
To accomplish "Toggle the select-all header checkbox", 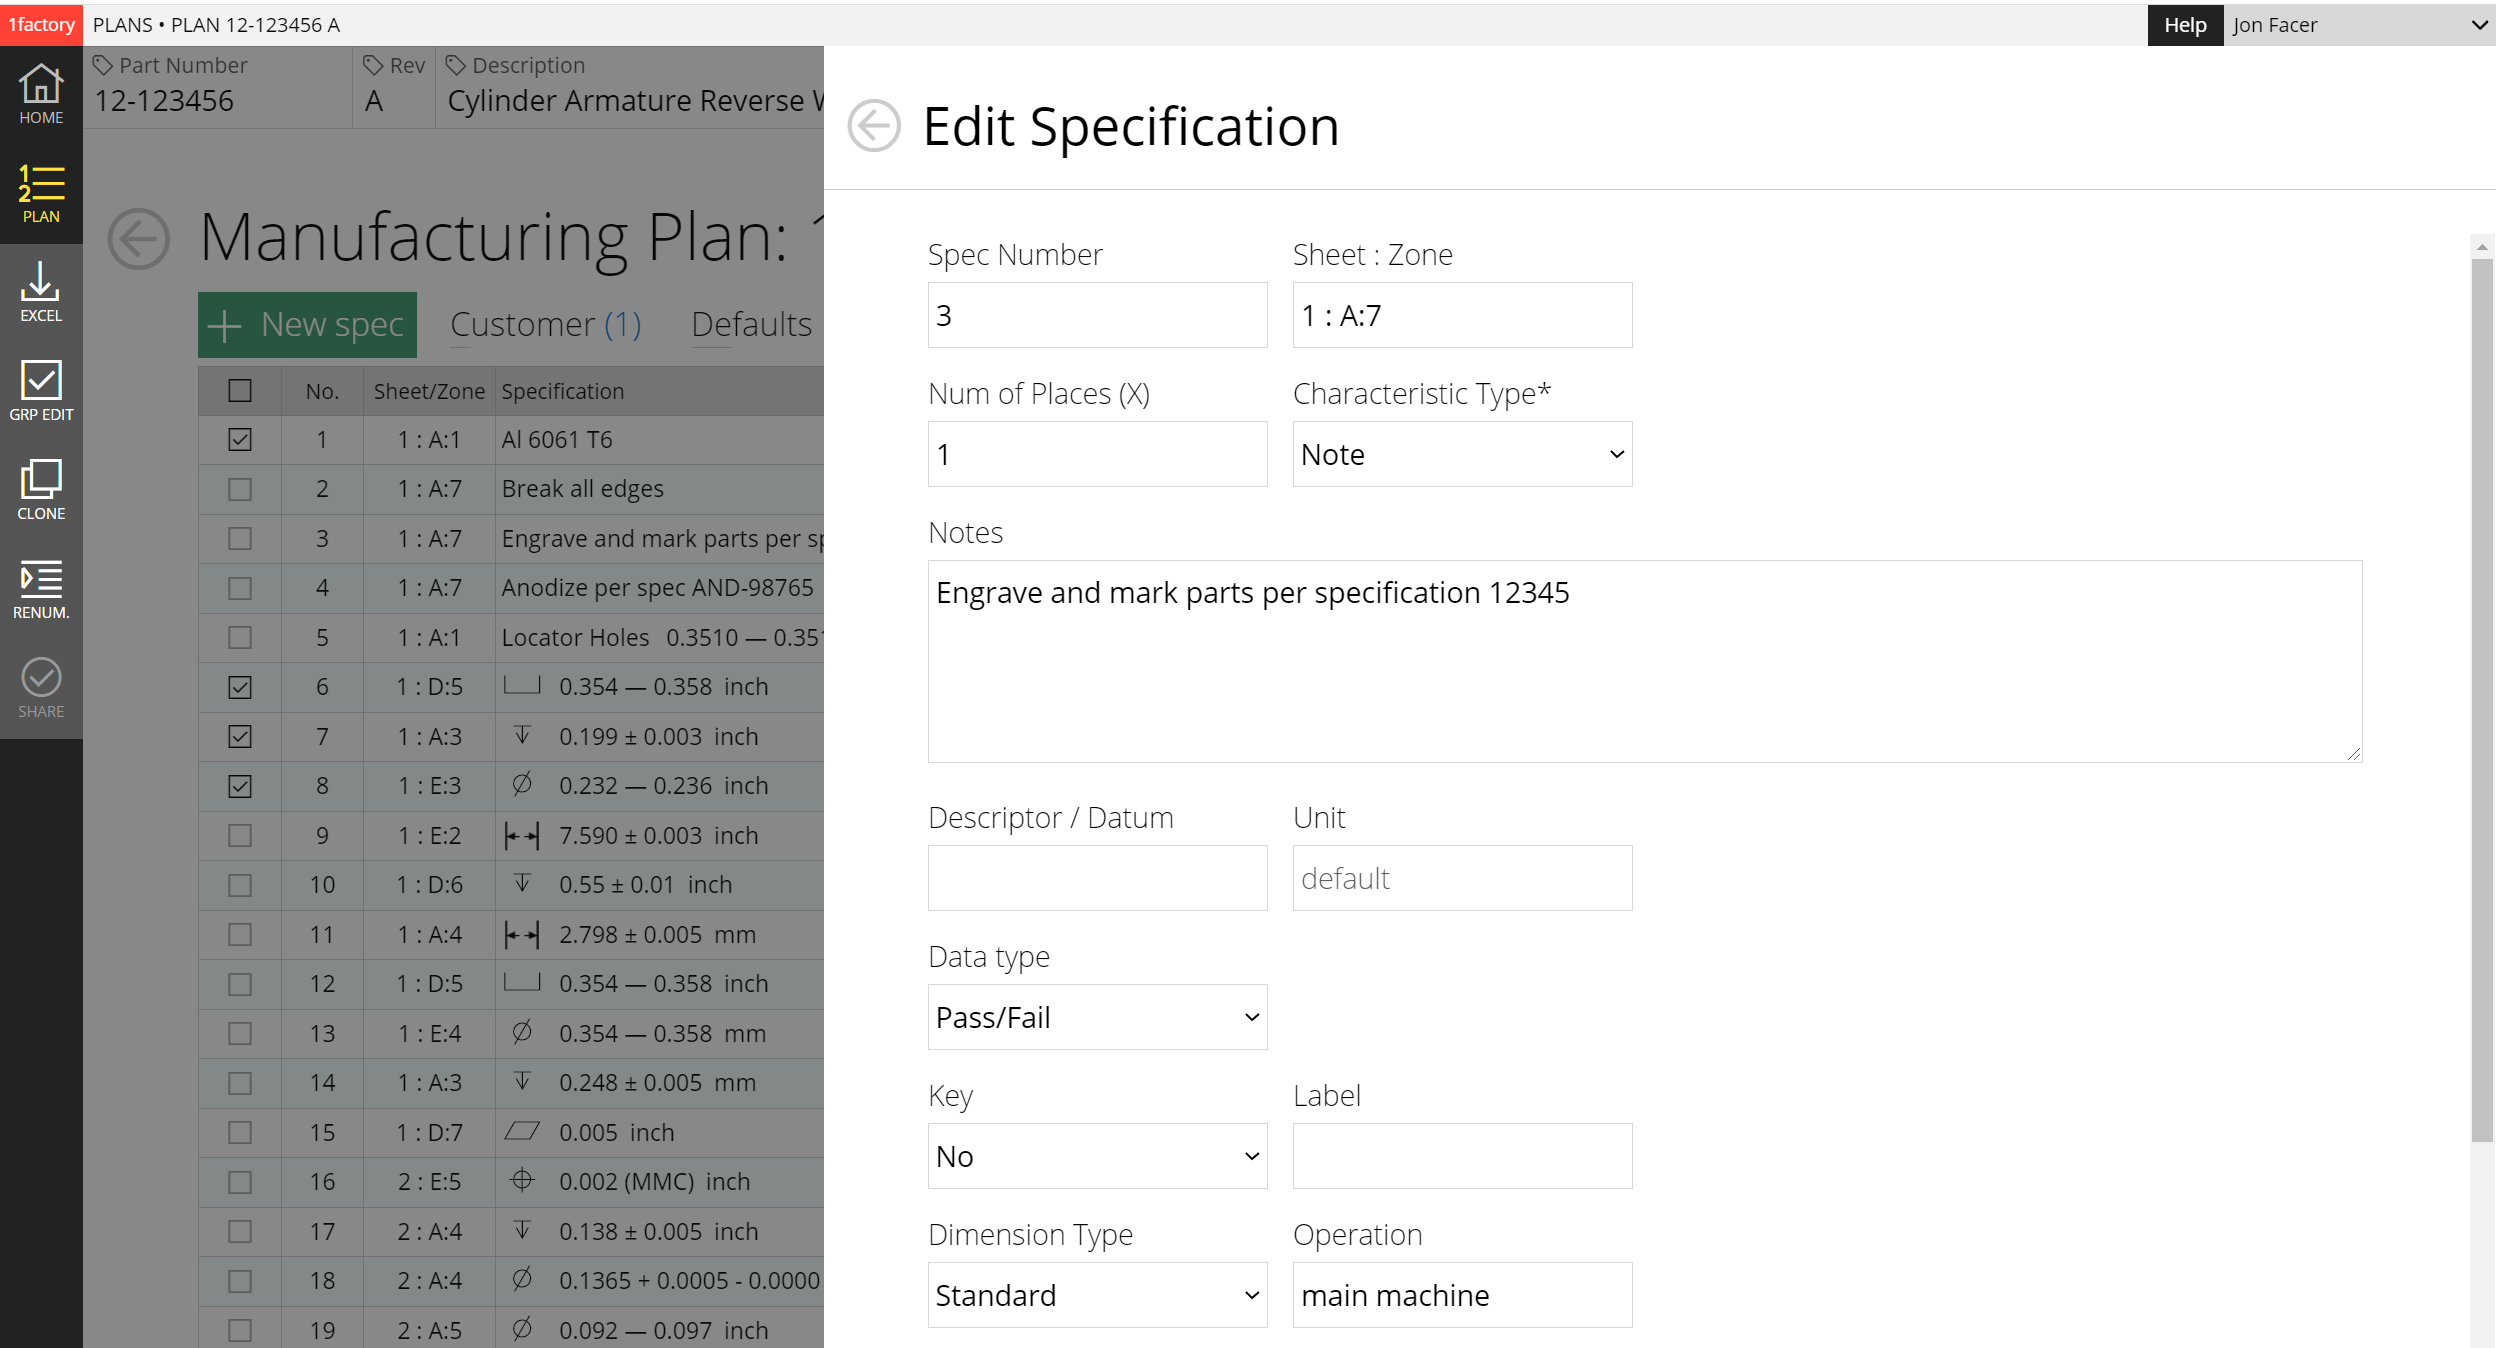I will (240, 391).
